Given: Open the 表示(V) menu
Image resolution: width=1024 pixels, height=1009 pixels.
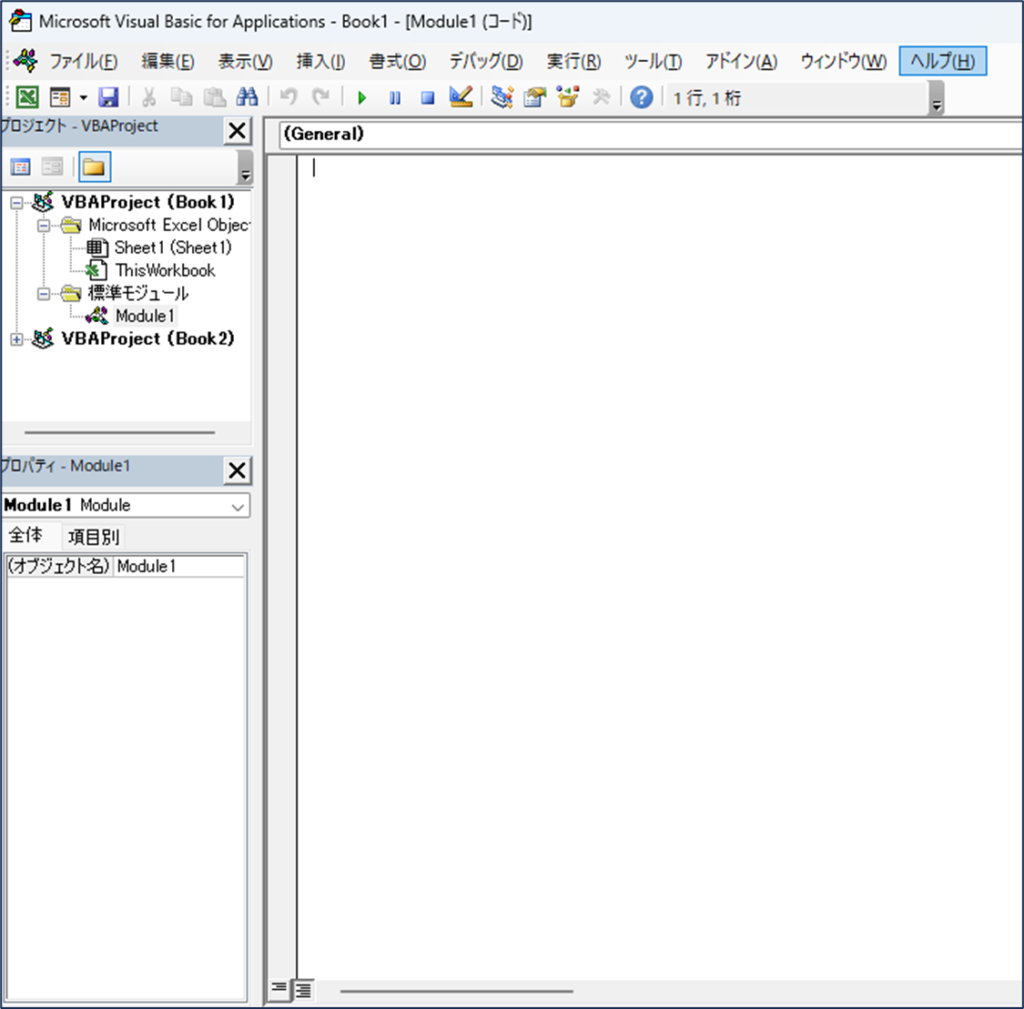Looking at the screenshot, I should click(x=245, y=61).
